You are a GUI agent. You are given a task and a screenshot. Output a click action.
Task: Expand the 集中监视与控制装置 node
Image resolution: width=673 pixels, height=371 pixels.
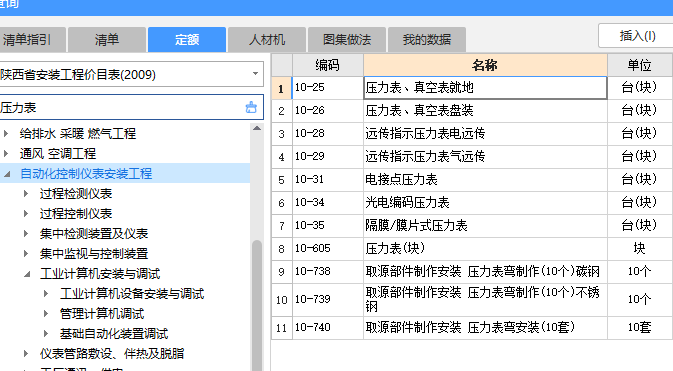(x=26, y=253)
